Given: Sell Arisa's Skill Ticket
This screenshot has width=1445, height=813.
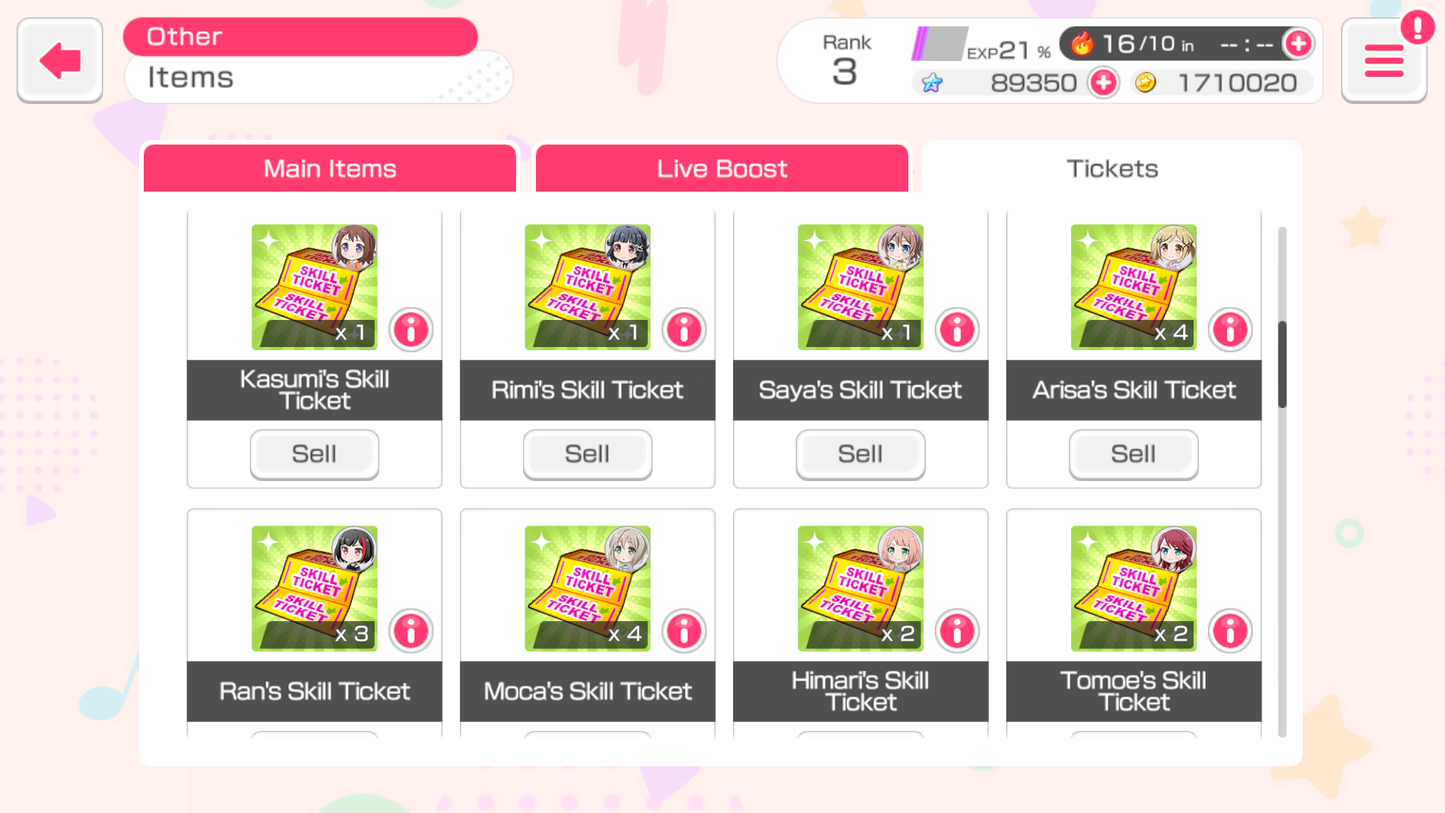Looking at the screenshot, I should (1133, 454).
